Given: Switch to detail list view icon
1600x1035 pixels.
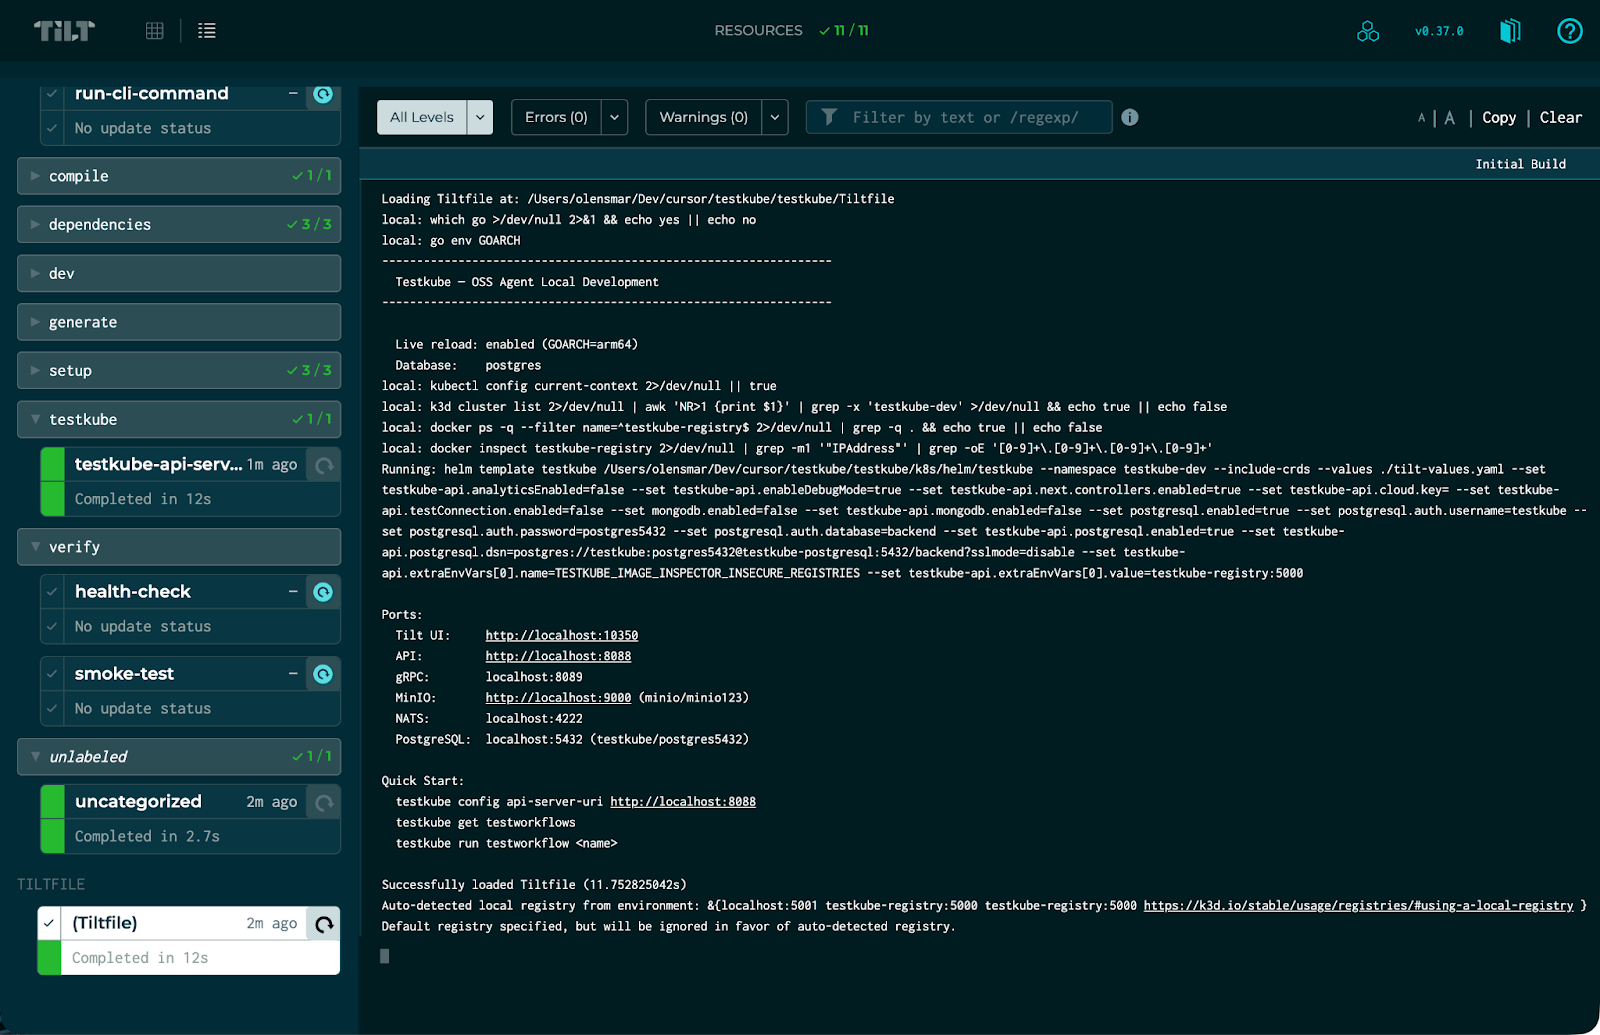Looking at the screenshot, I should click(x=207, y=31).
